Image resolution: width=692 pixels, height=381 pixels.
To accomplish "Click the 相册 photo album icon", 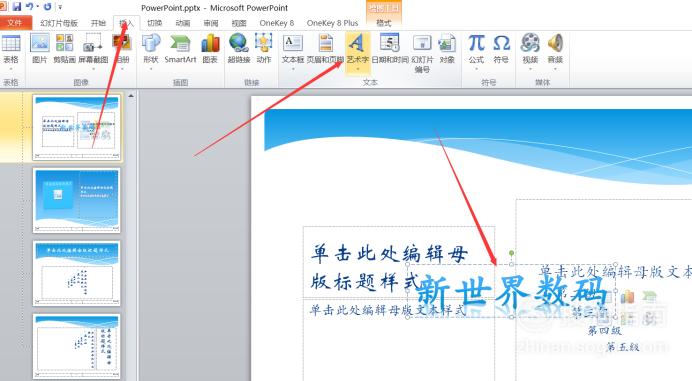I will click(122, 43).
